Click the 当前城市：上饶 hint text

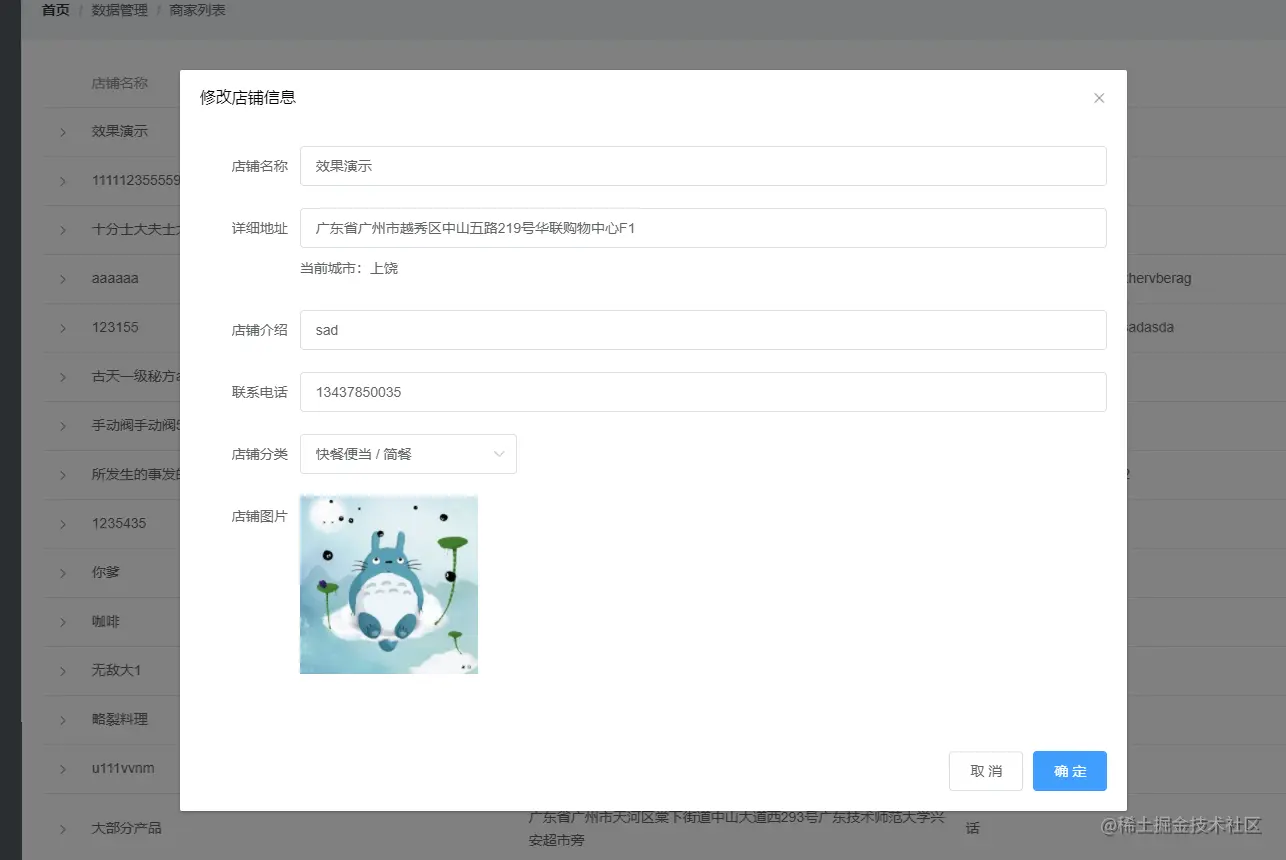point(349,268)
